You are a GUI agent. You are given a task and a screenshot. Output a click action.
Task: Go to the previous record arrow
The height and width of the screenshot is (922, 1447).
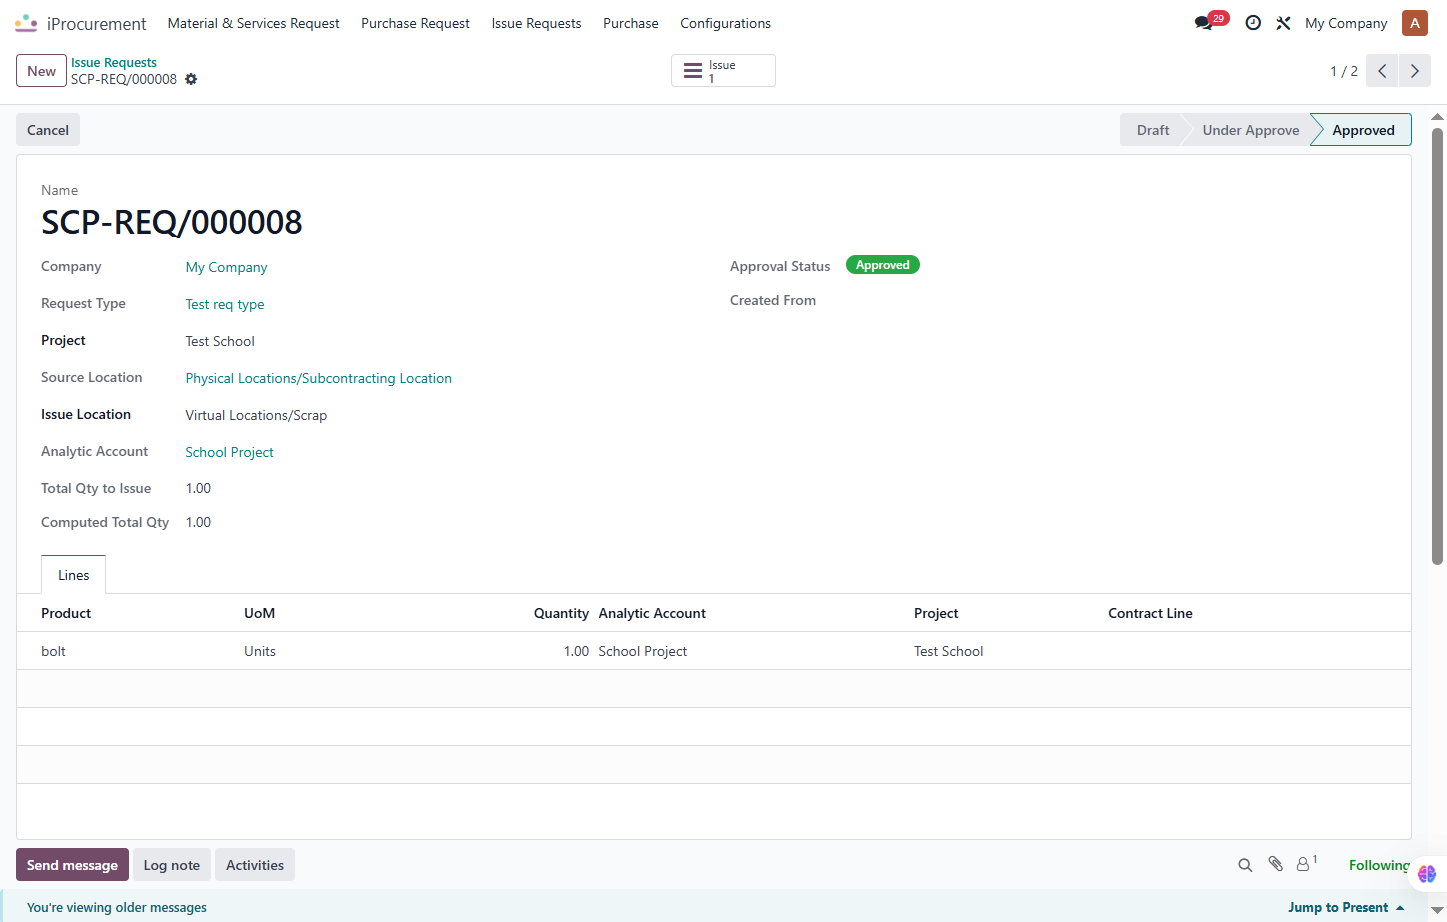1382,71
